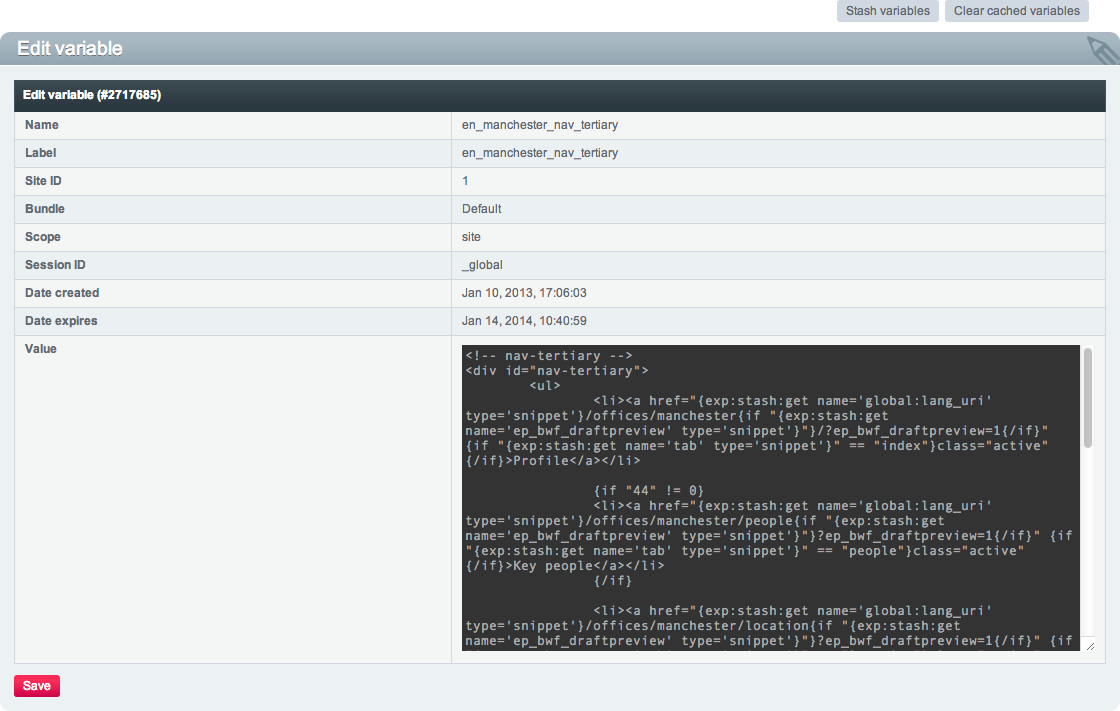This screenshot has height=711, width=1120.
Task: Click the Label row value text
Action: pyautogui.click(x=539, y=153)
